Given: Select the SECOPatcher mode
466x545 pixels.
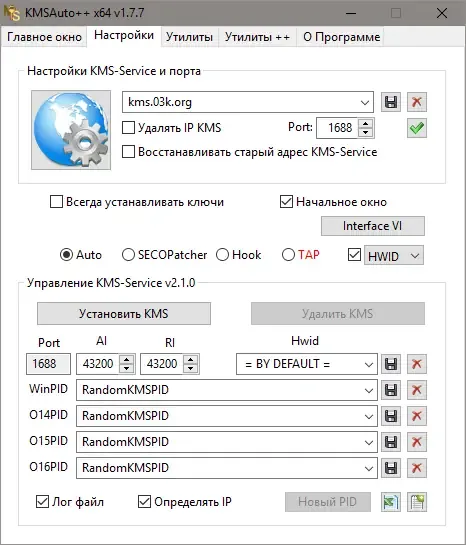Looking at the screenshot, I should [x=128, y=255].
